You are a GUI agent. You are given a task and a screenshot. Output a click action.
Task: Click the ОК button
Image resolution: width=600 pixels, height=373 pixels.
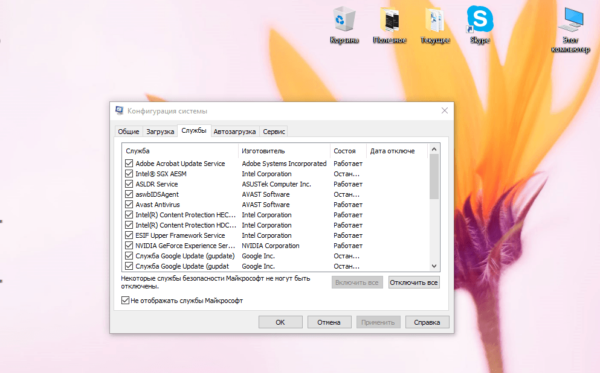(280, 322)
